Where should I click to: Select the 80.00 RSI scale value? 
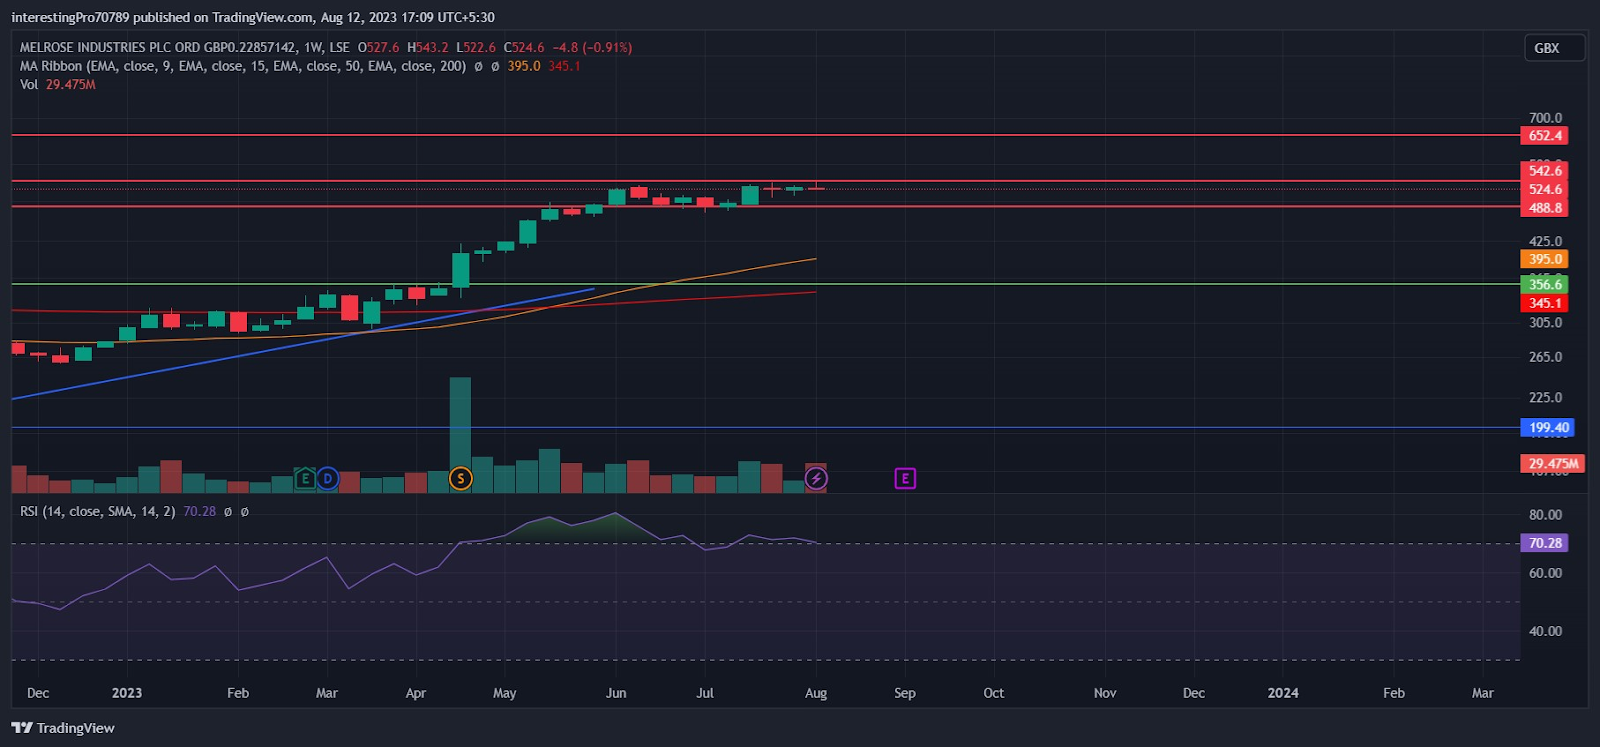coord(1545,515)
